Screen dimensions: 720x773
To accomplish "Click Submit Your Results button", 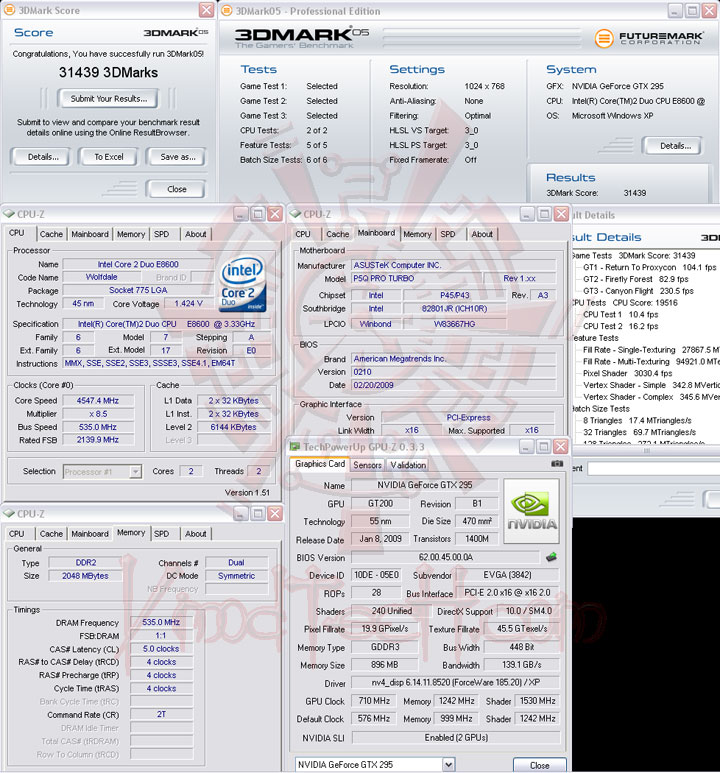I will click(108, 99).
